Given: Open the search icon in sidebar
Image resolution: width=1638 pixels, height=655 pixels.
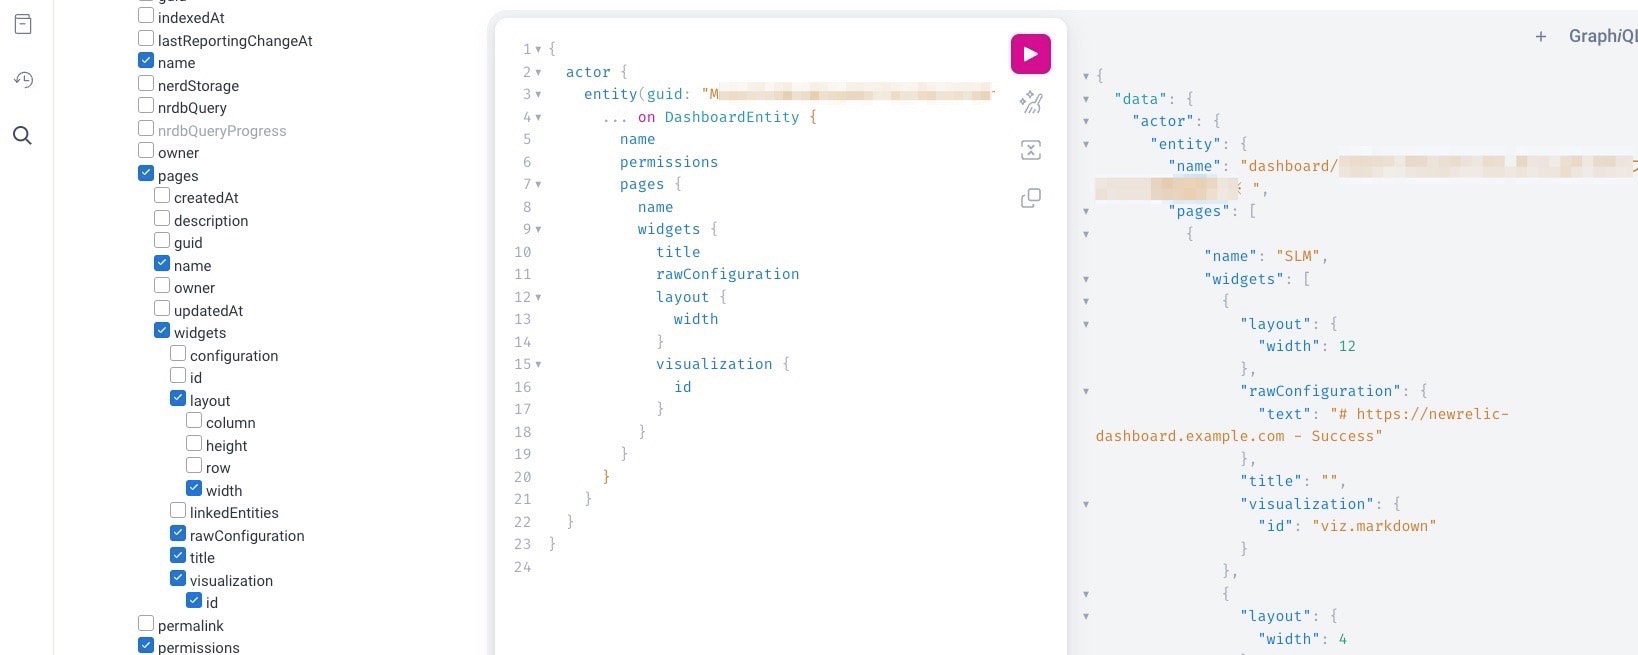Looking at the screenshot, I should (23, 136).
